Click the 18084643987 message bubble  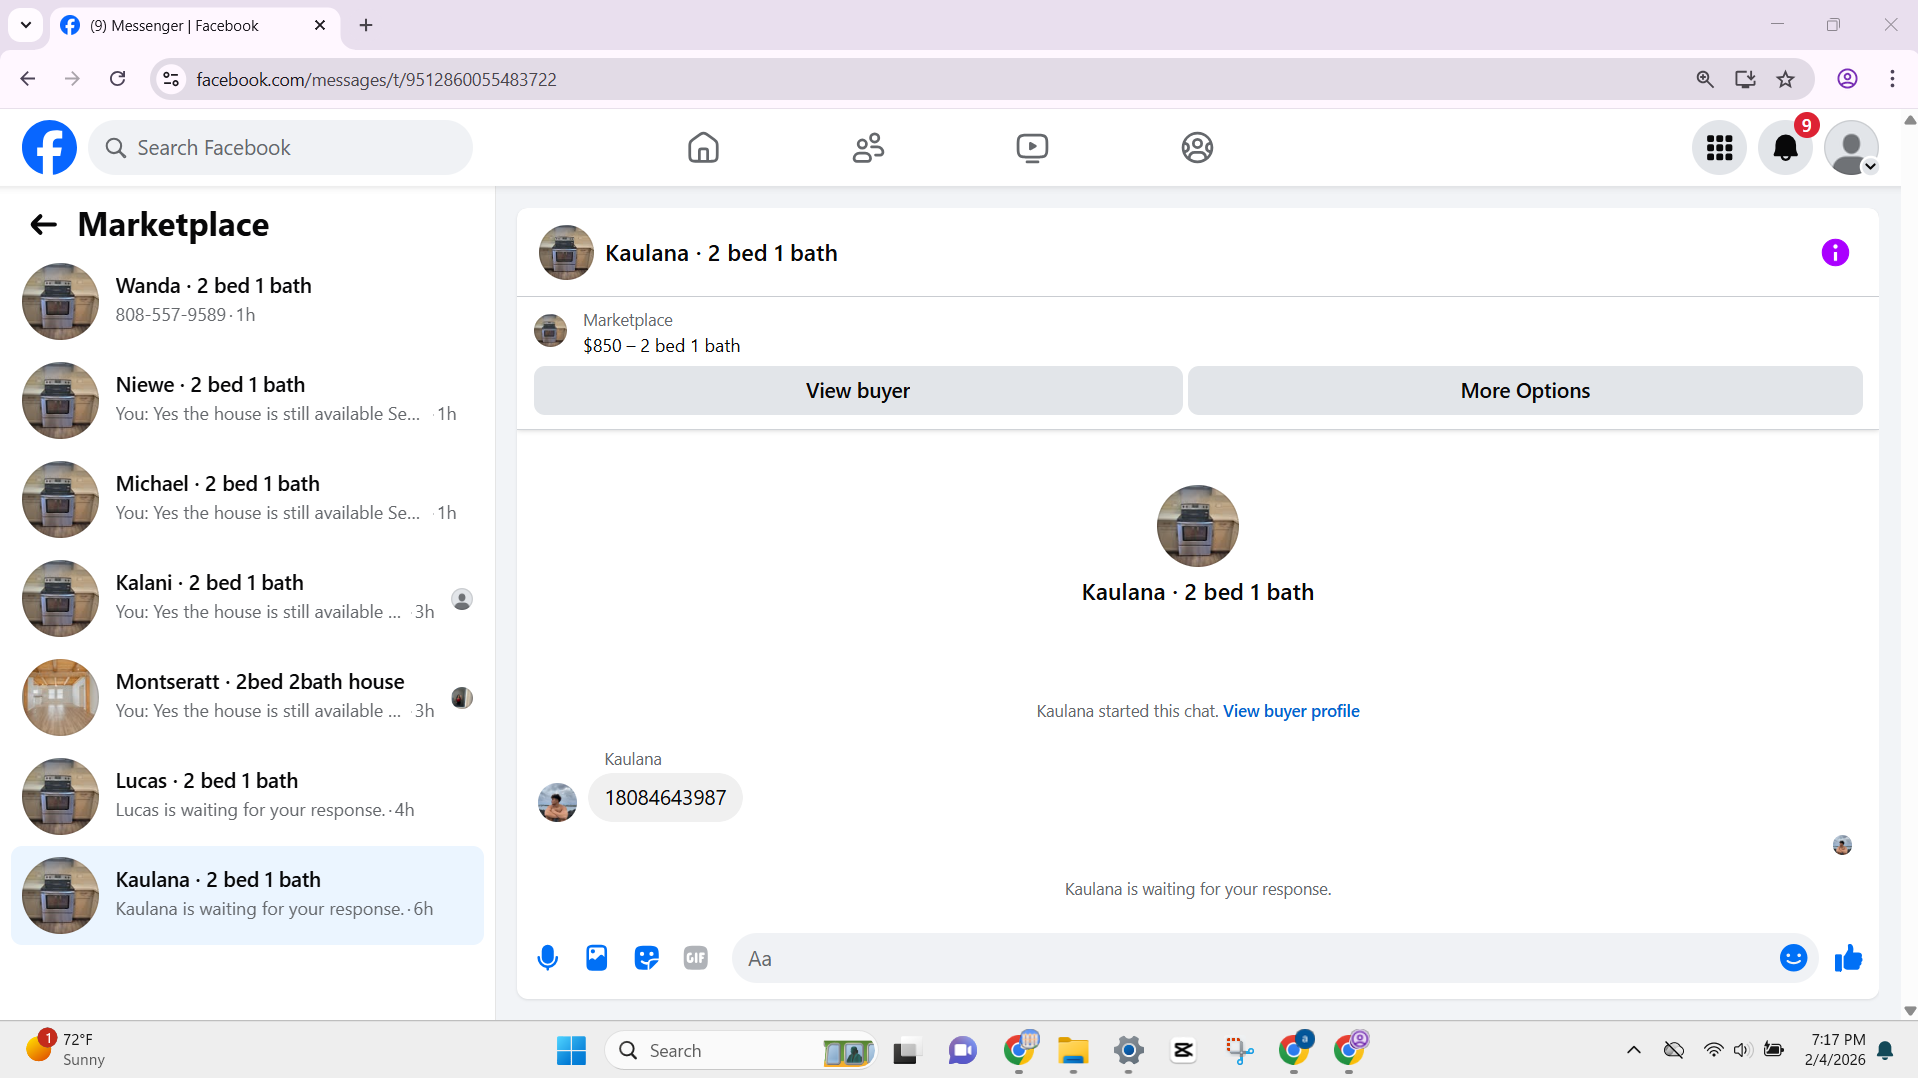pyautogui.click(x=665, y=798)
